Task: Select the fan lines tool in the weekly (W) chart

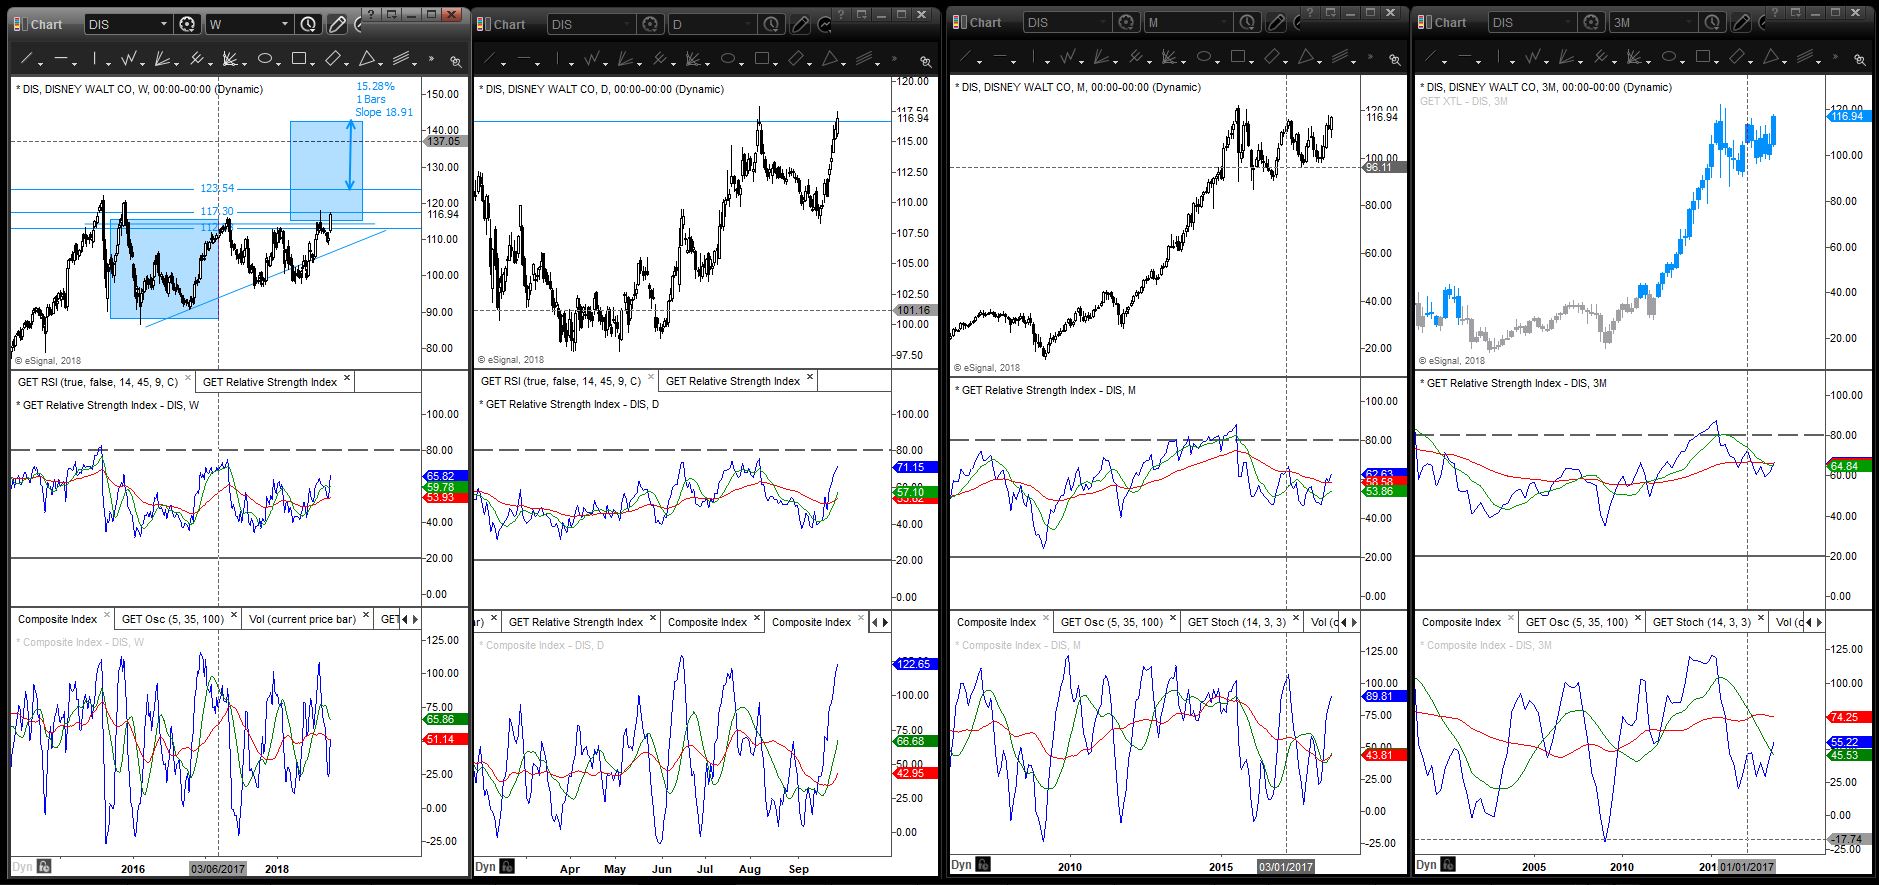Action: (164, 59)
